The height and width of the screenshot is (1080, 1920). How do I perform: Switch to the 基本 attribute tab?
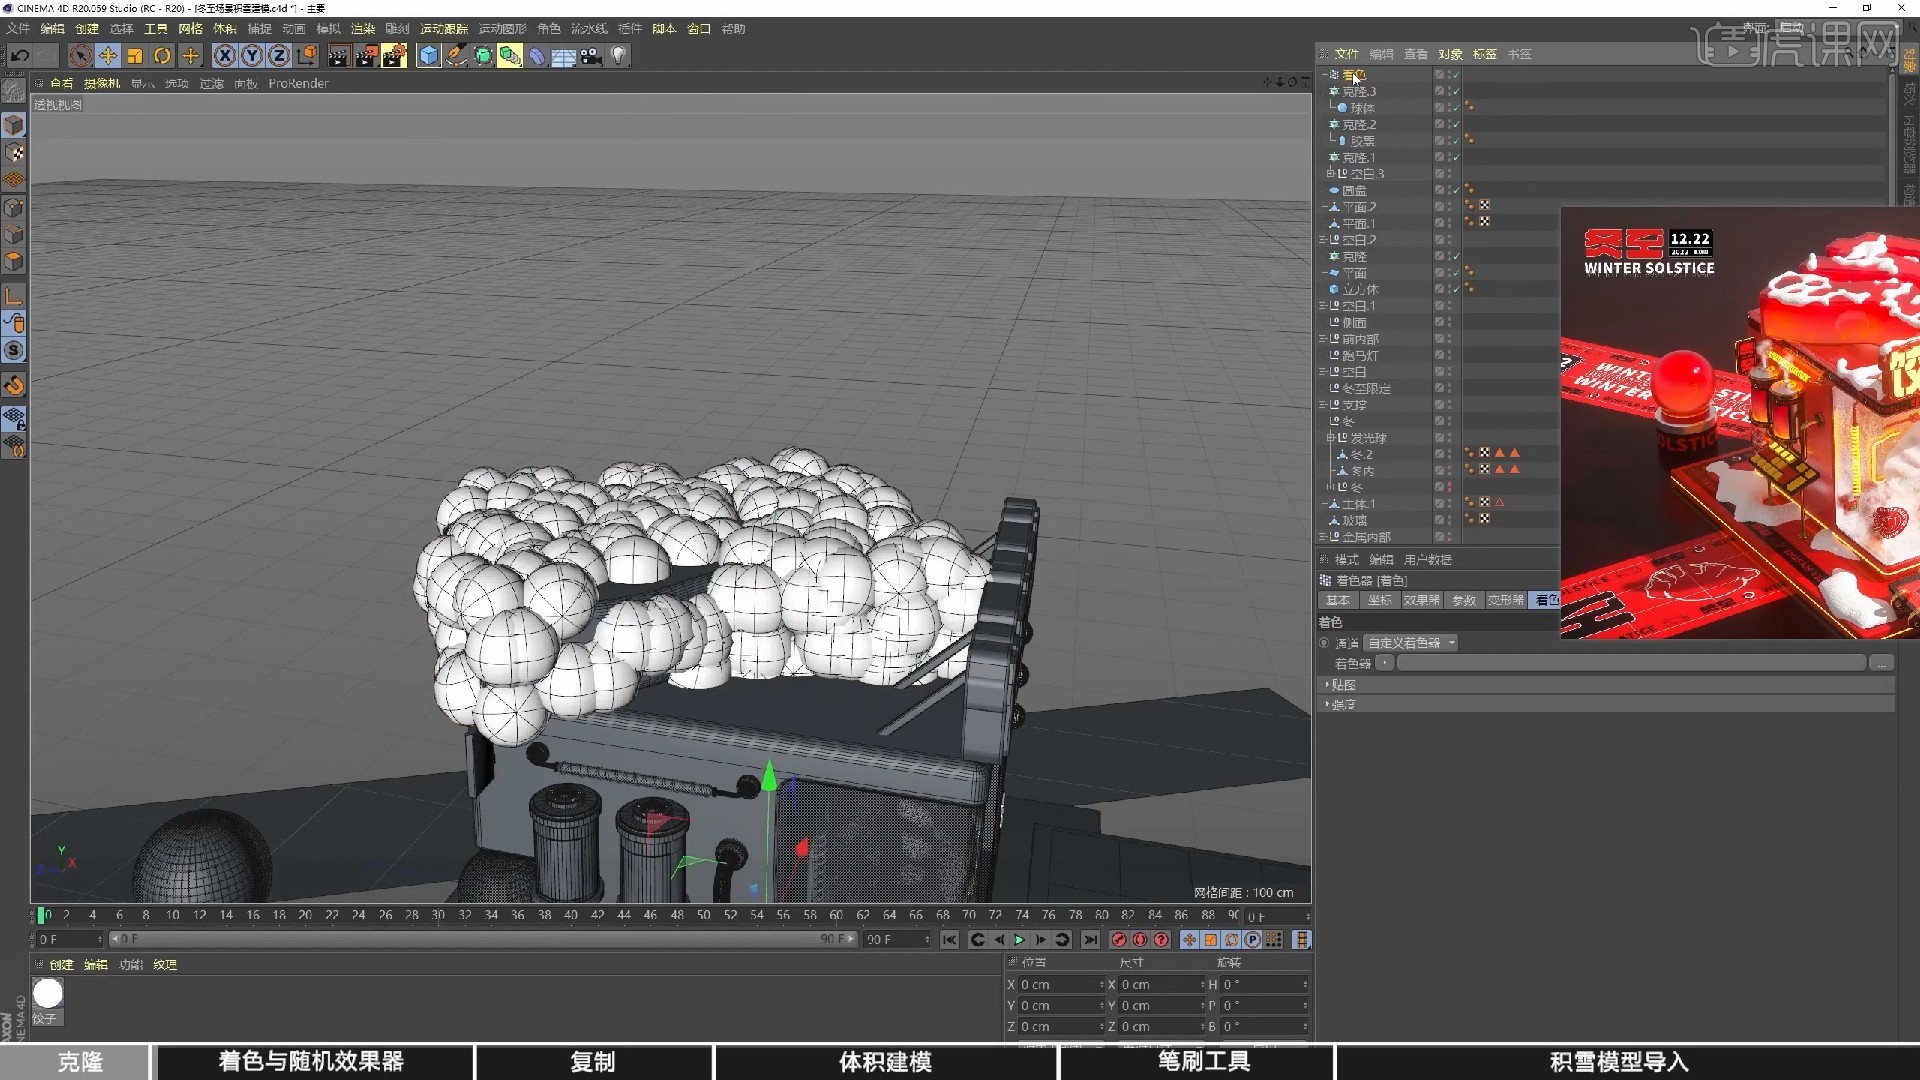click(1338, 600)
